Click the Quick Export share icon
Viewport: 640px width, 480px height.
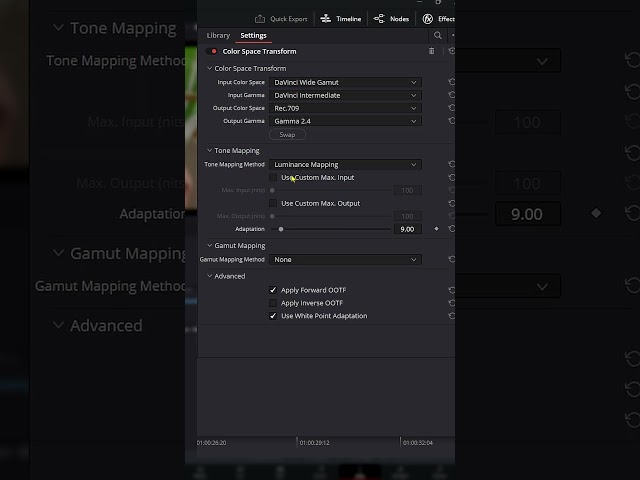pos(260,19)
